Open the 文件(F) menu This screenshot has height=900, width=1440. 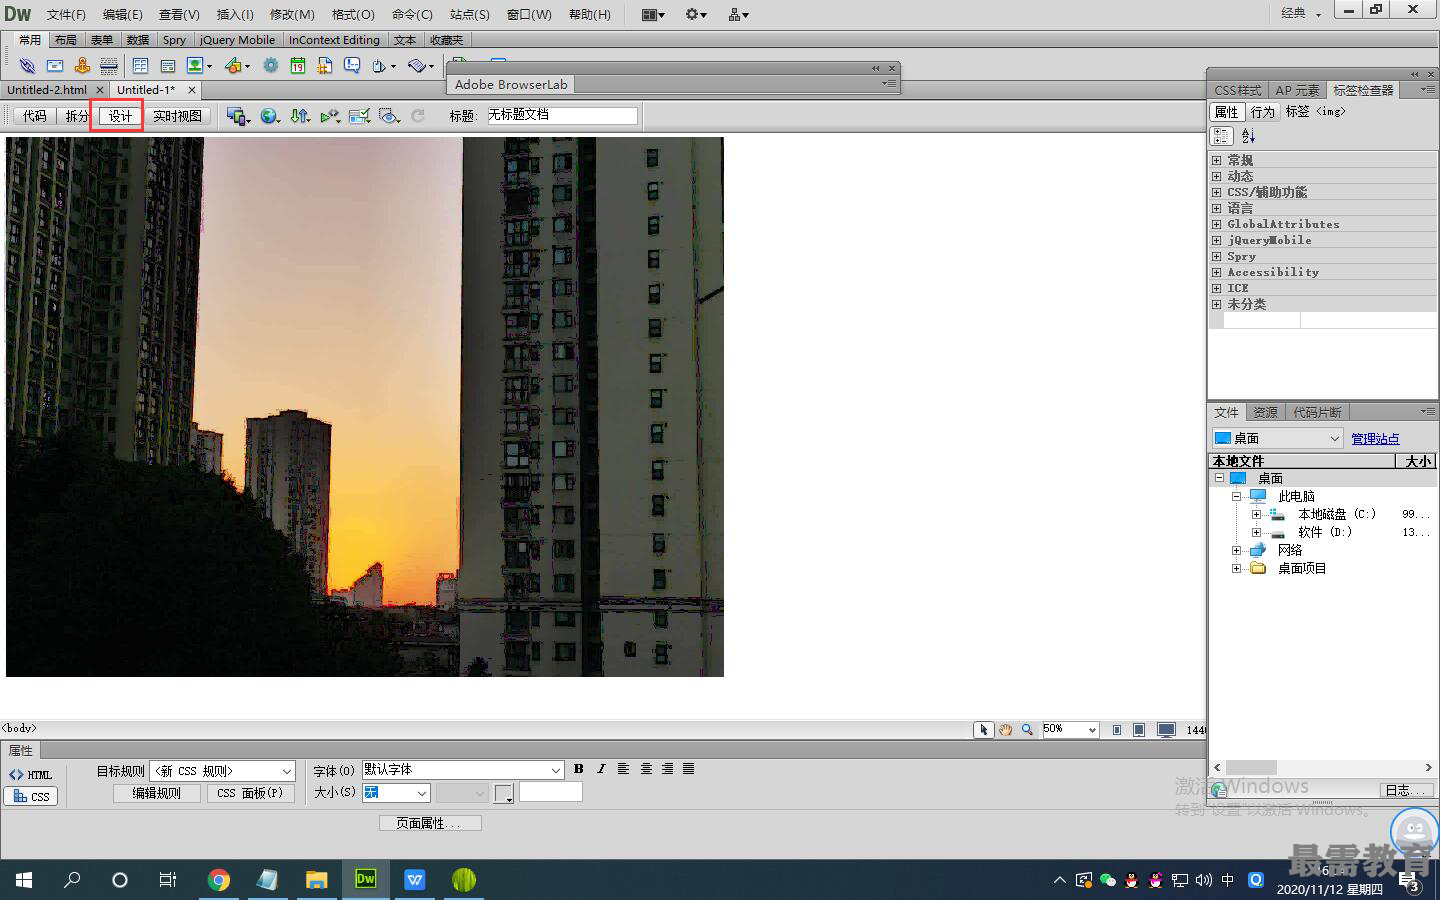coord(66,14)
